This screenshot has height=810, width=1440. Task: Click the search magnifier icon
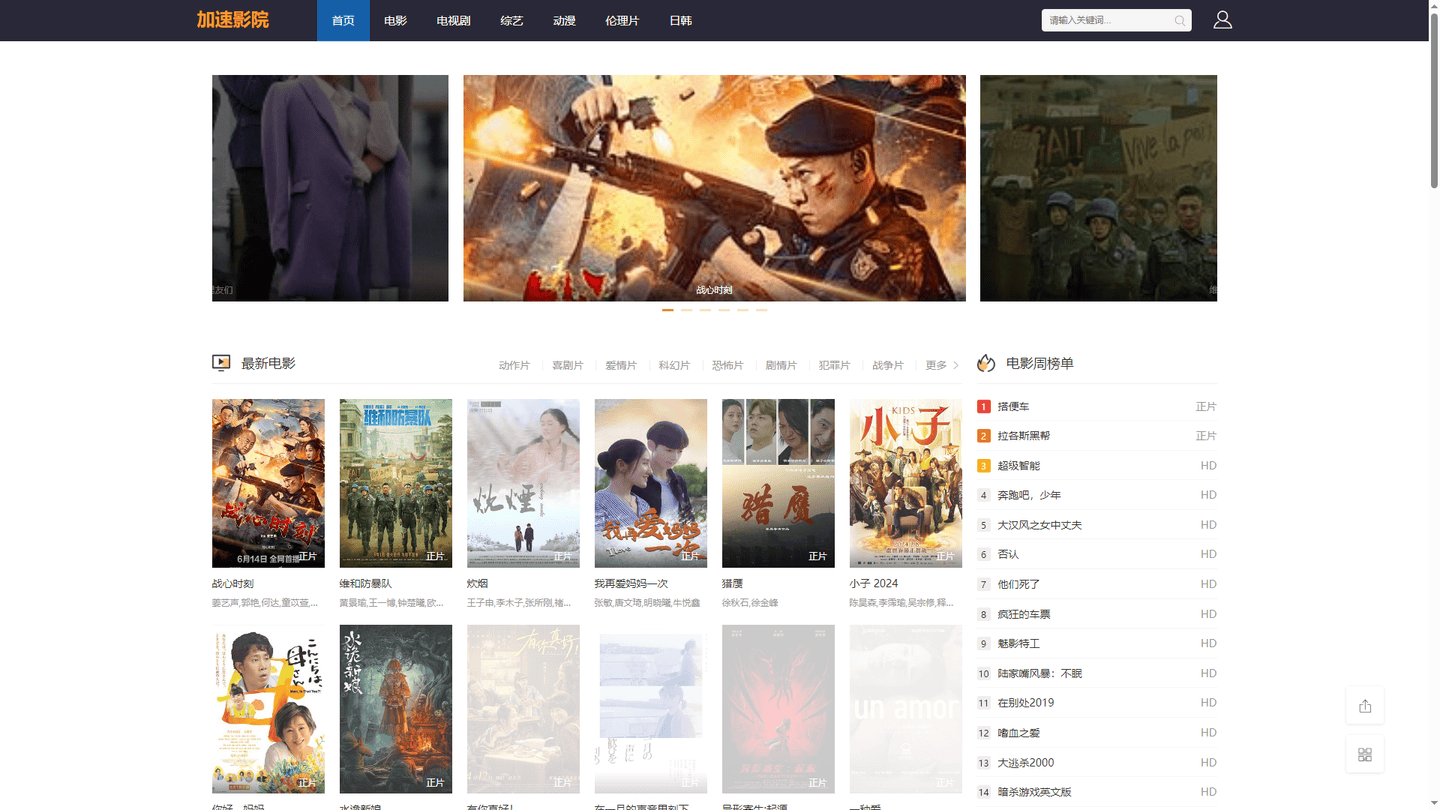(1180, 20)
